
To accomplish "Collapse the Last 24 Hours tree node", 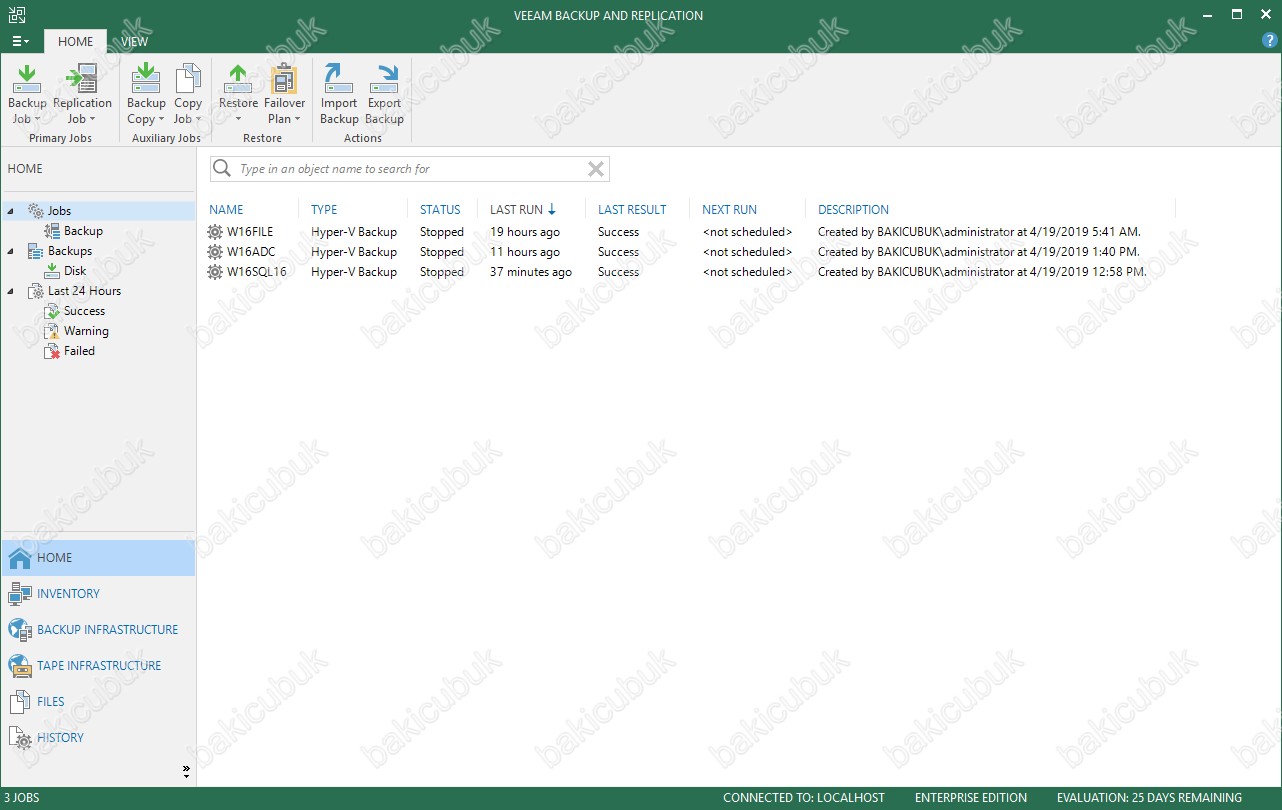I will (11, 291).
